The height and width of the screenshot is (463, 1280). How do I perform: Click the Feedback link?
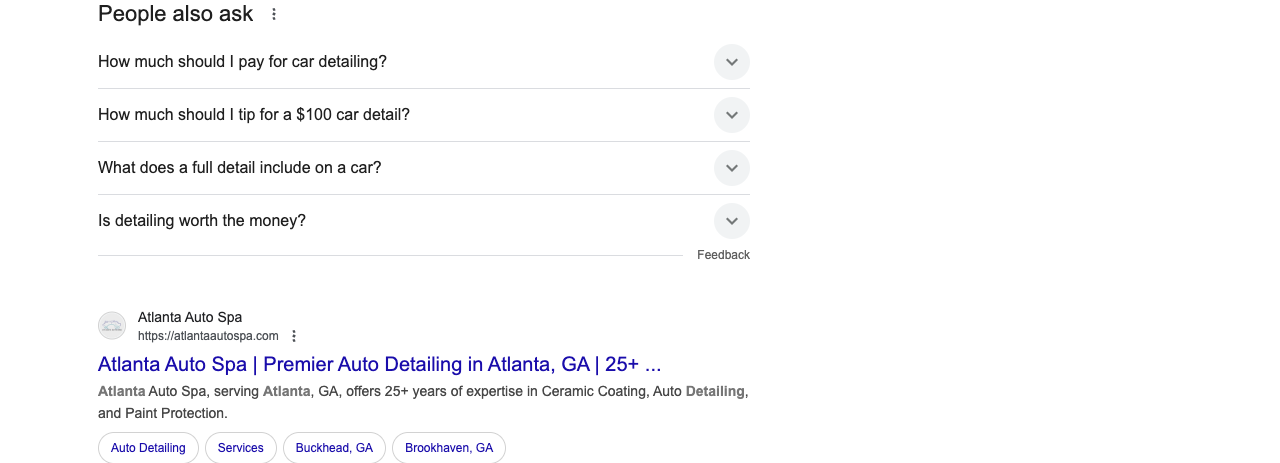click(723, 255)
